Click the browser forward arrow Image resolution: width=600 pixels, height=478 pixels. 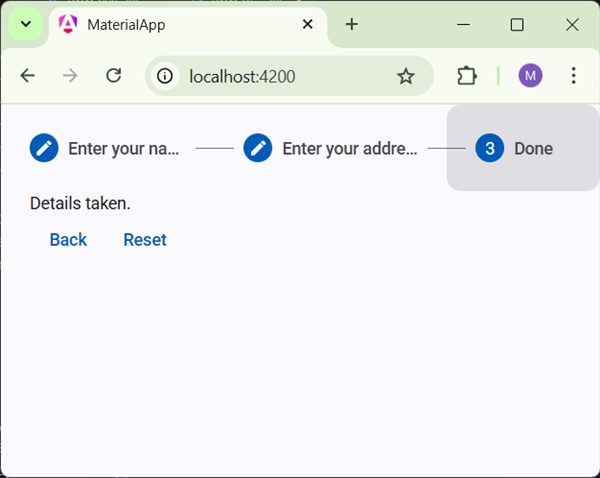point(70,76)
